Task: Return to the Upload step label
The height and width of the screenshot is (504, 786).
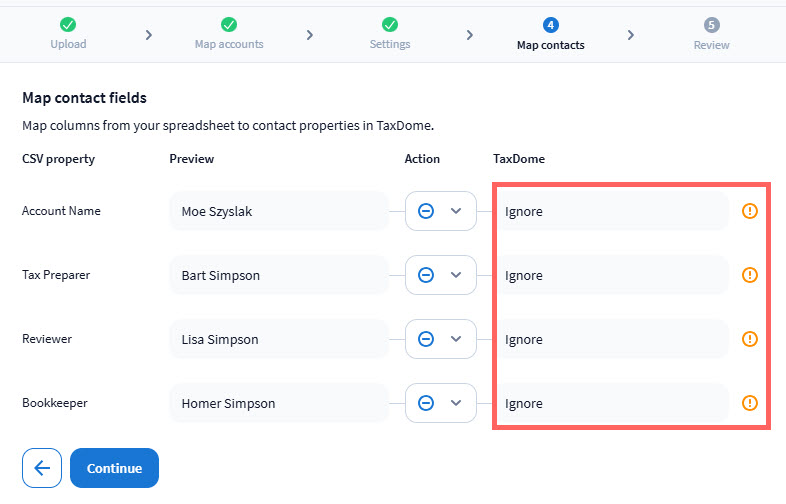Action: 68,45
